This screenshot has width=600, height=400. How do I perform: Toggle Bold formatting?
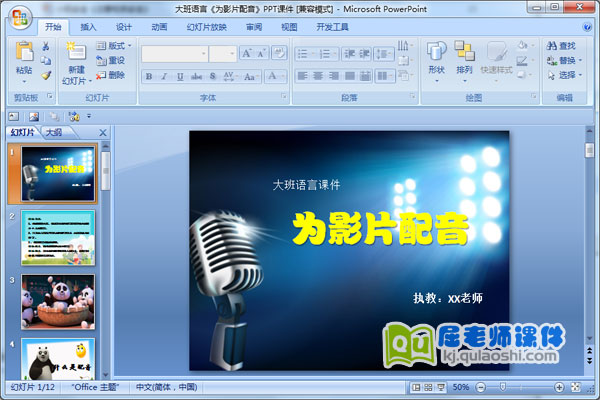point(149,76)
